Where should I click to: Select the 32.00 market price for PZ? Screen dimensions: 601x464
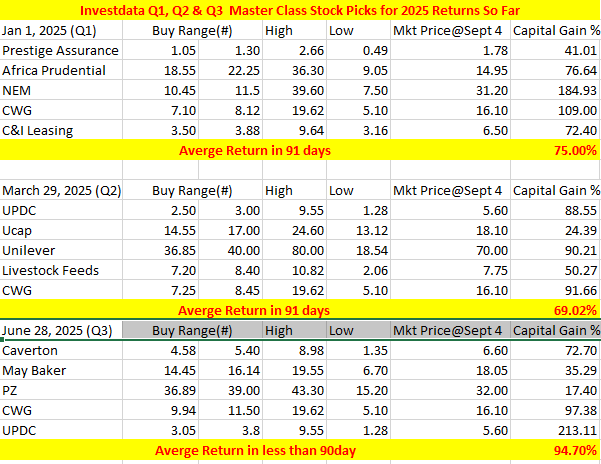tap(450, 390)
